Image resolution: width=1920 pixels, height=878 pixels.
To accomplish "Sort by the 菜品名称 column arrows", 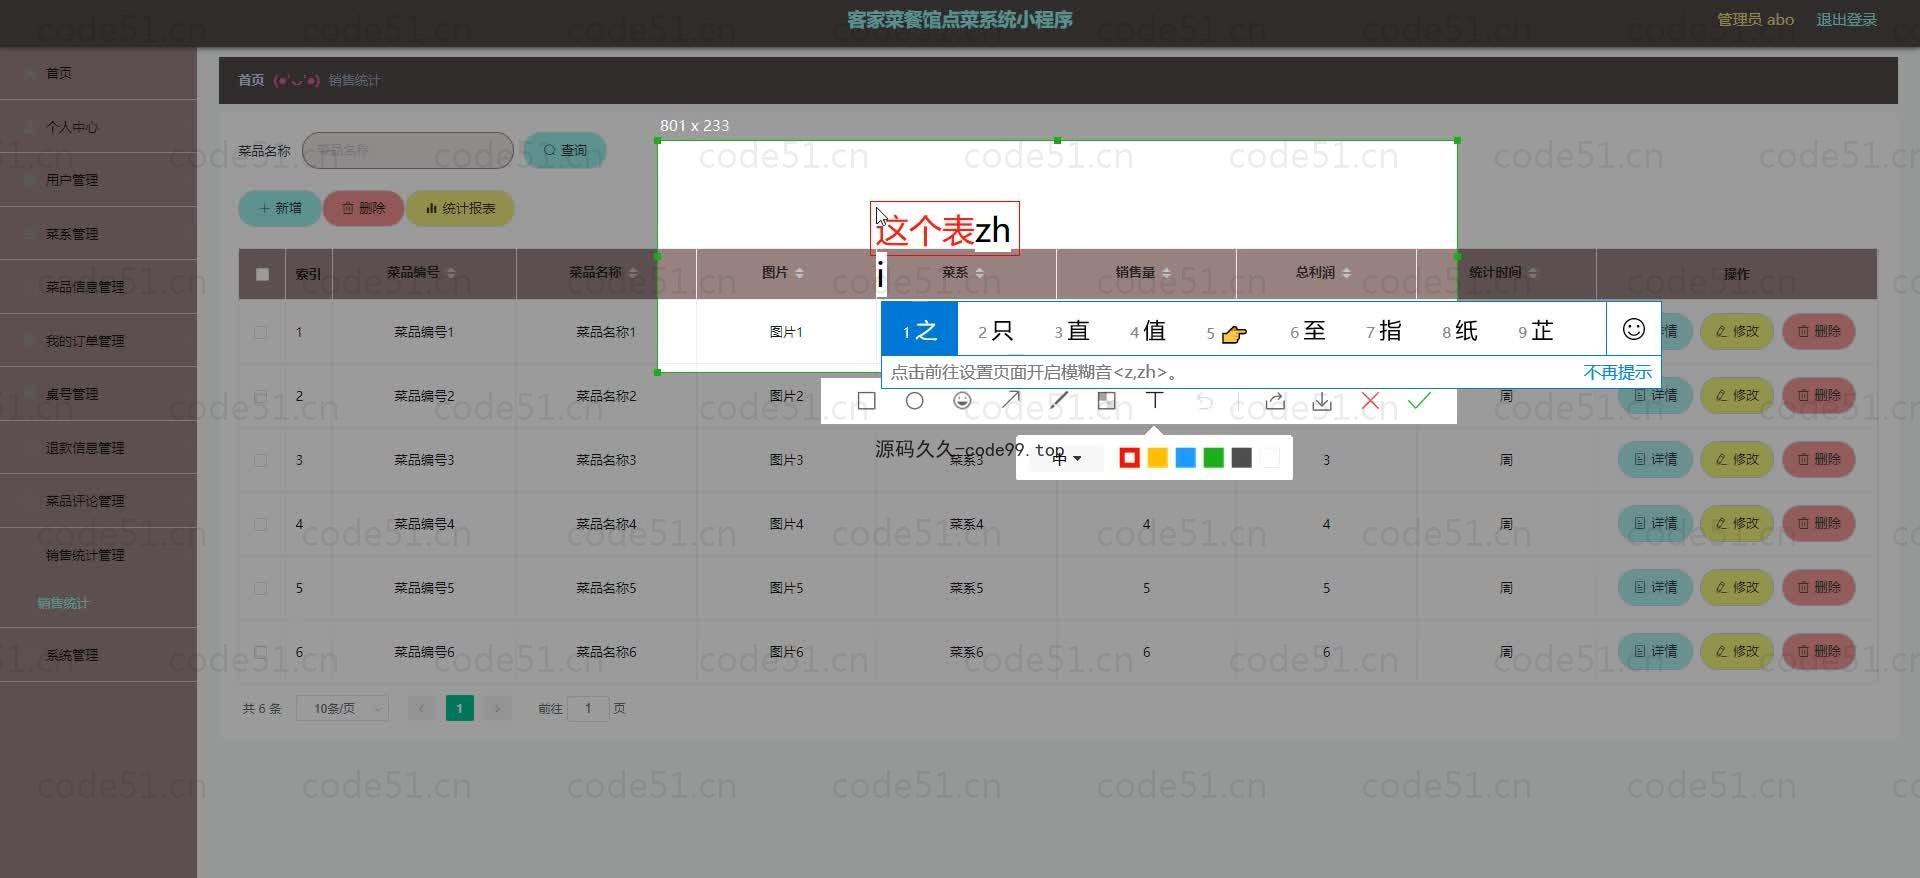I will point(633,273).
